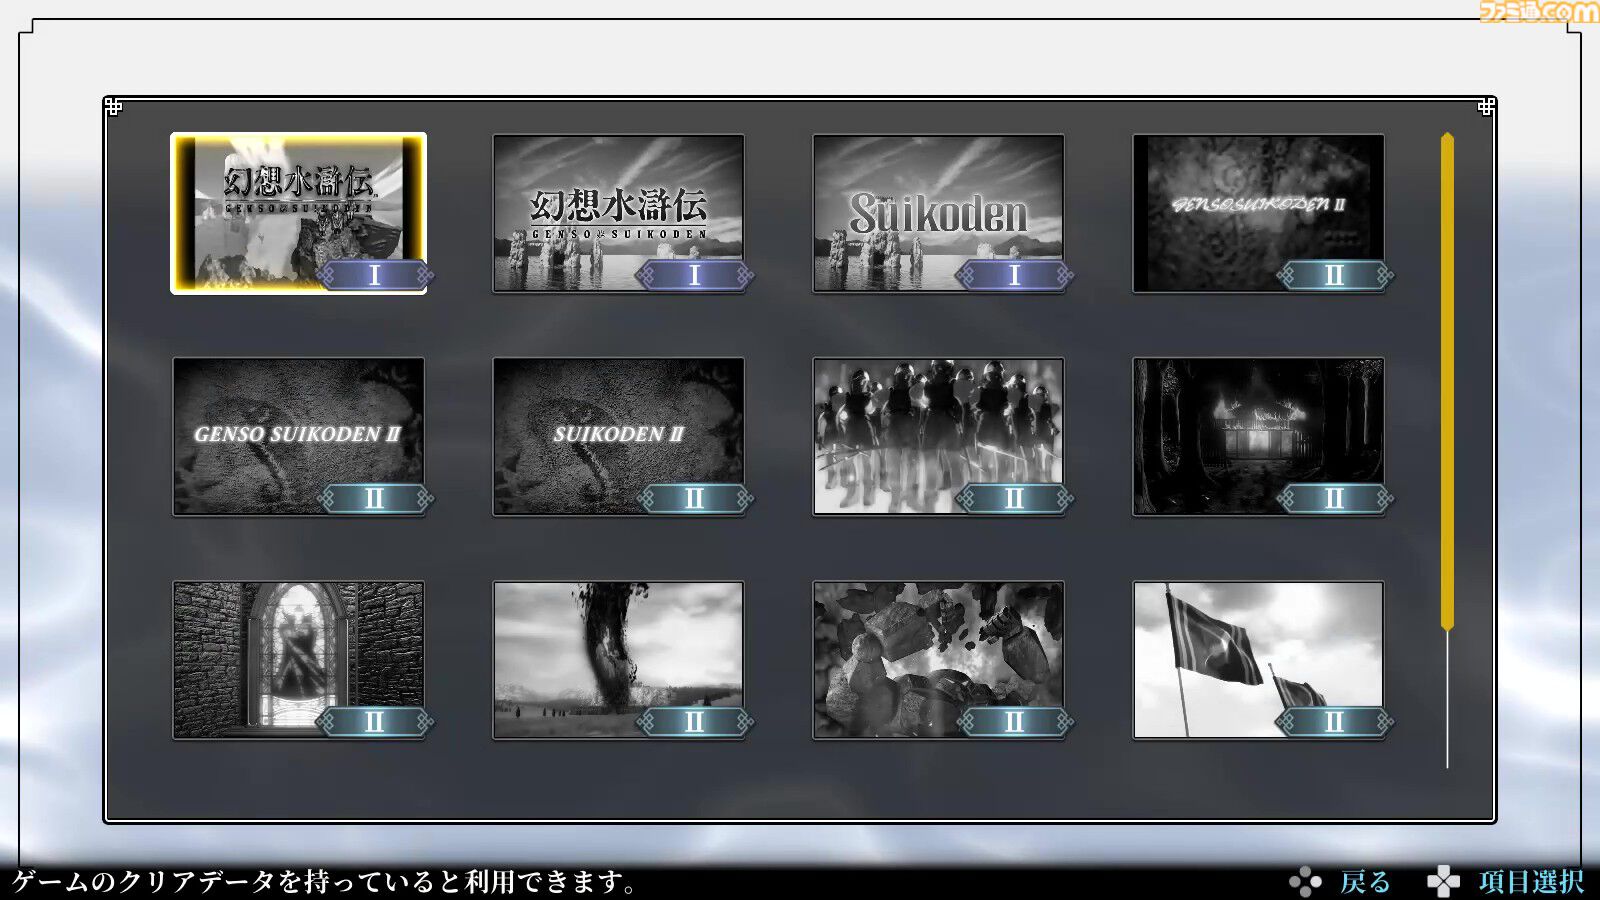Select the waving flags movie
Viewport: 1600px width, 900px height.
pos(1258,660)
